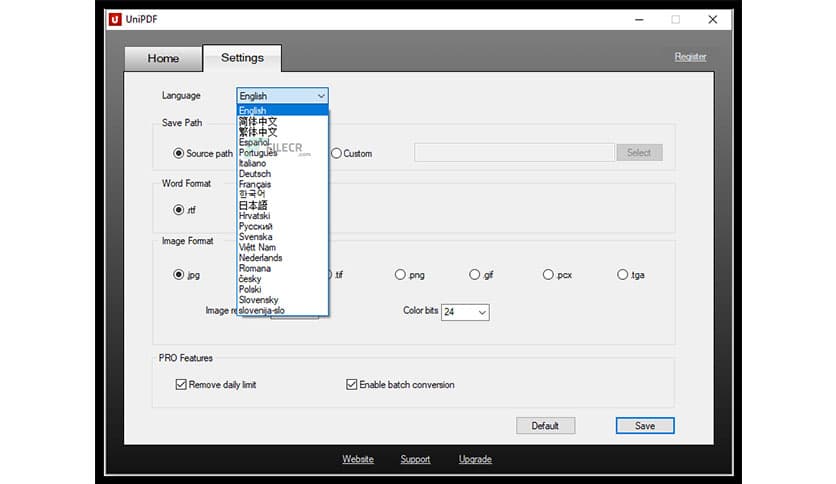Click the UniPDF logo icon in title bar
Screen dimensions: 836x484
[x=115, y=20]
